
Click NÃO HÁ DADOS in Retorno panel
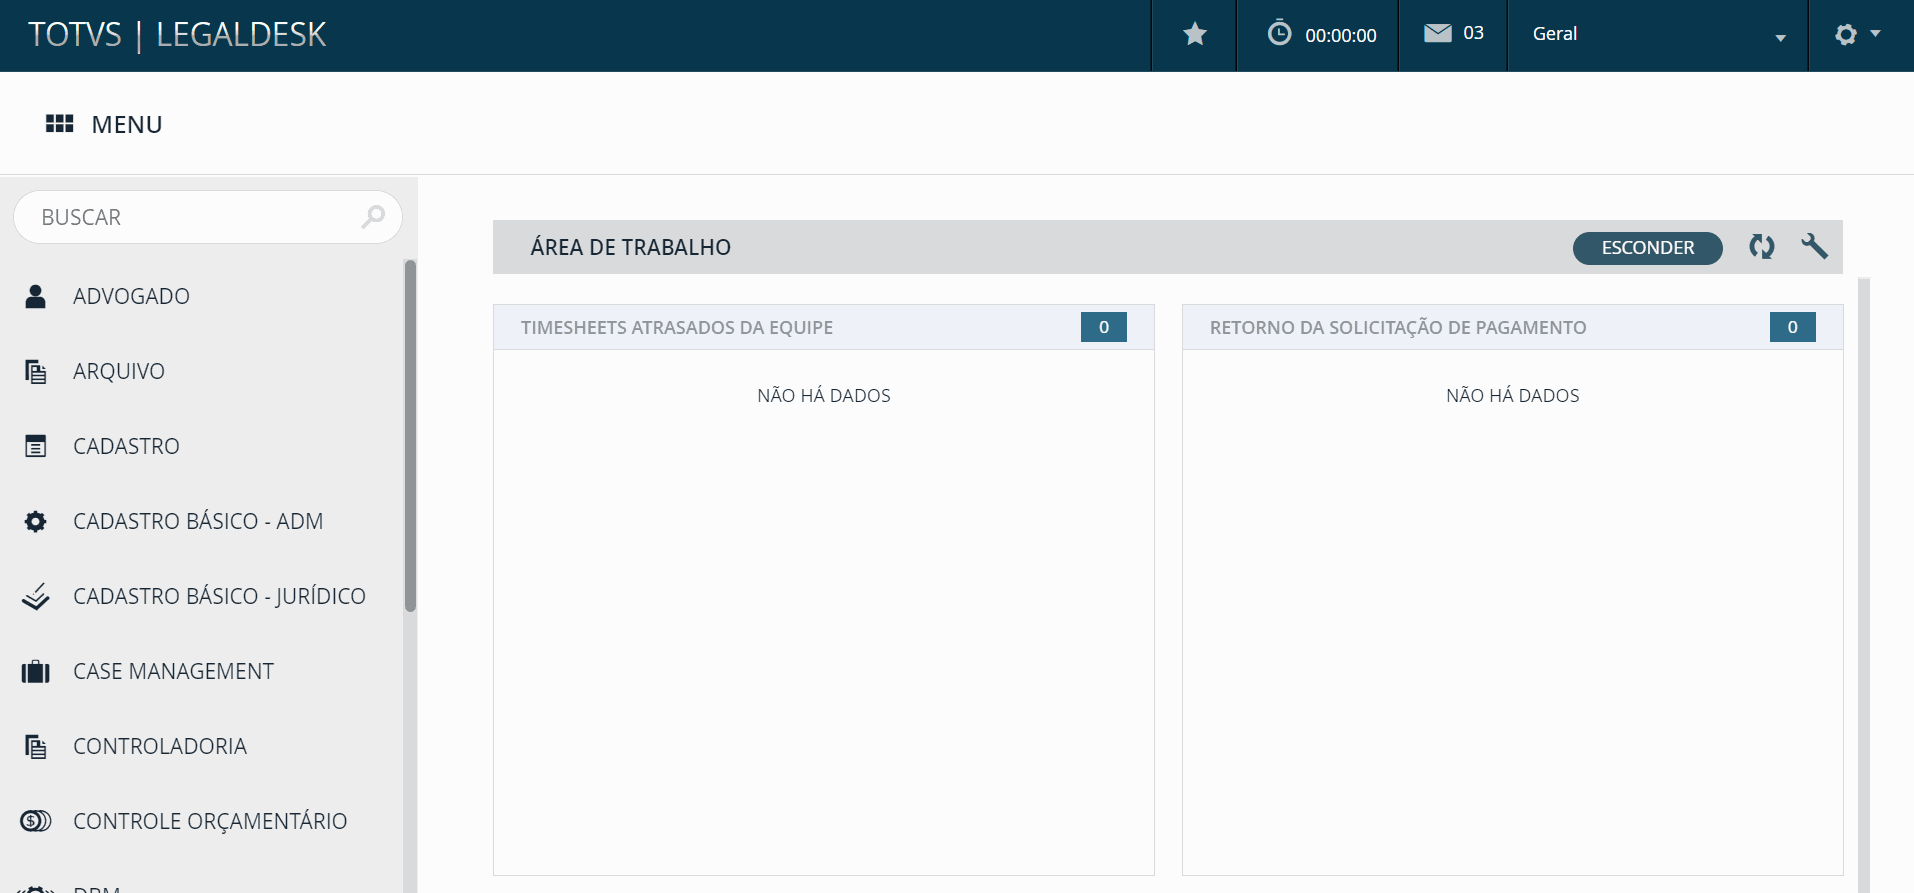point(1512,395)
